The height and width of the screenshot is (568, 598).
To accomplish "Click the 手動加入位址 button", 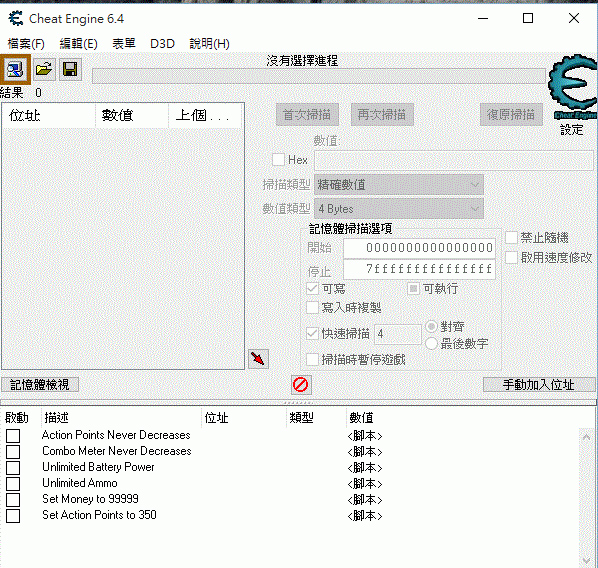I will click(539, 385).
